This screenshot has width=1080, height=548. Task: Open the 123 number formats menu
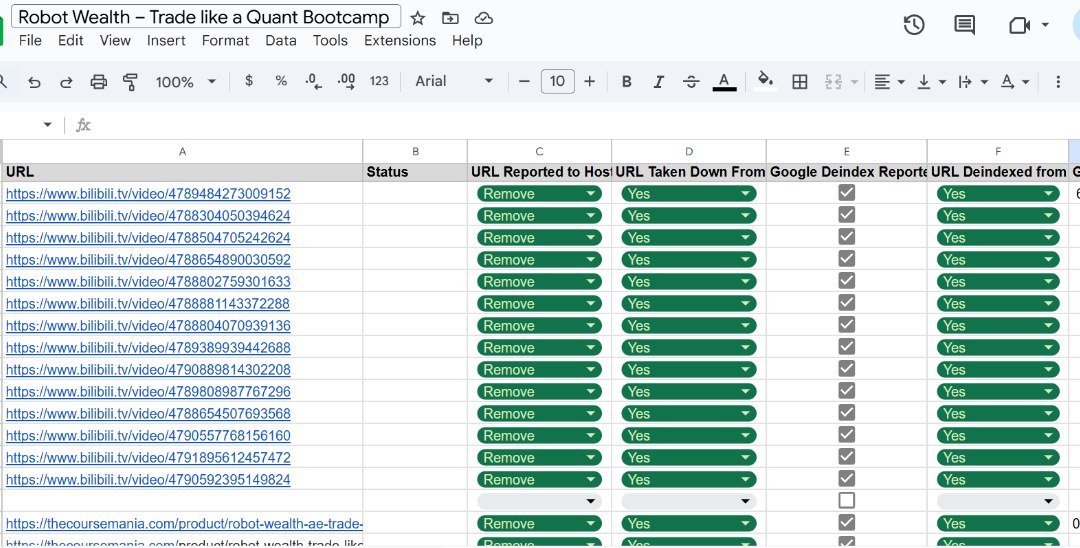click(x=380, y=81)
